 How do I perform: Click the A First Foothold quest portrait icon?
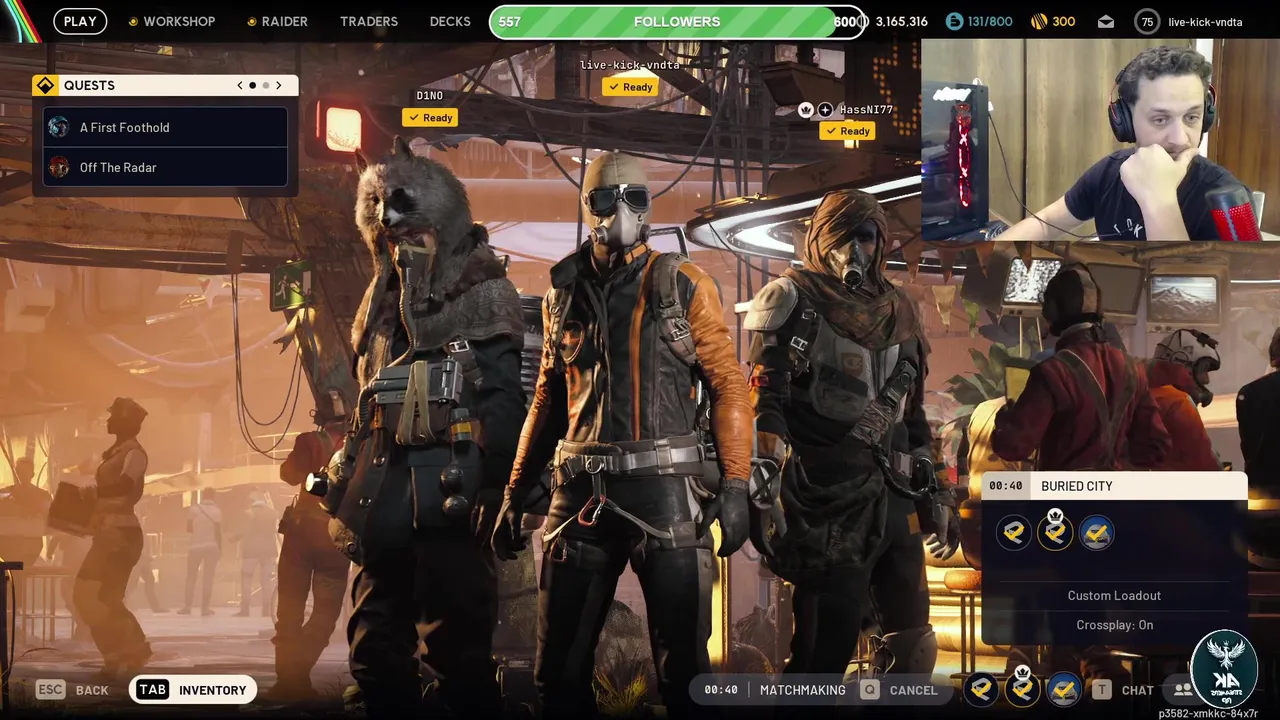[x=59, y=127]
